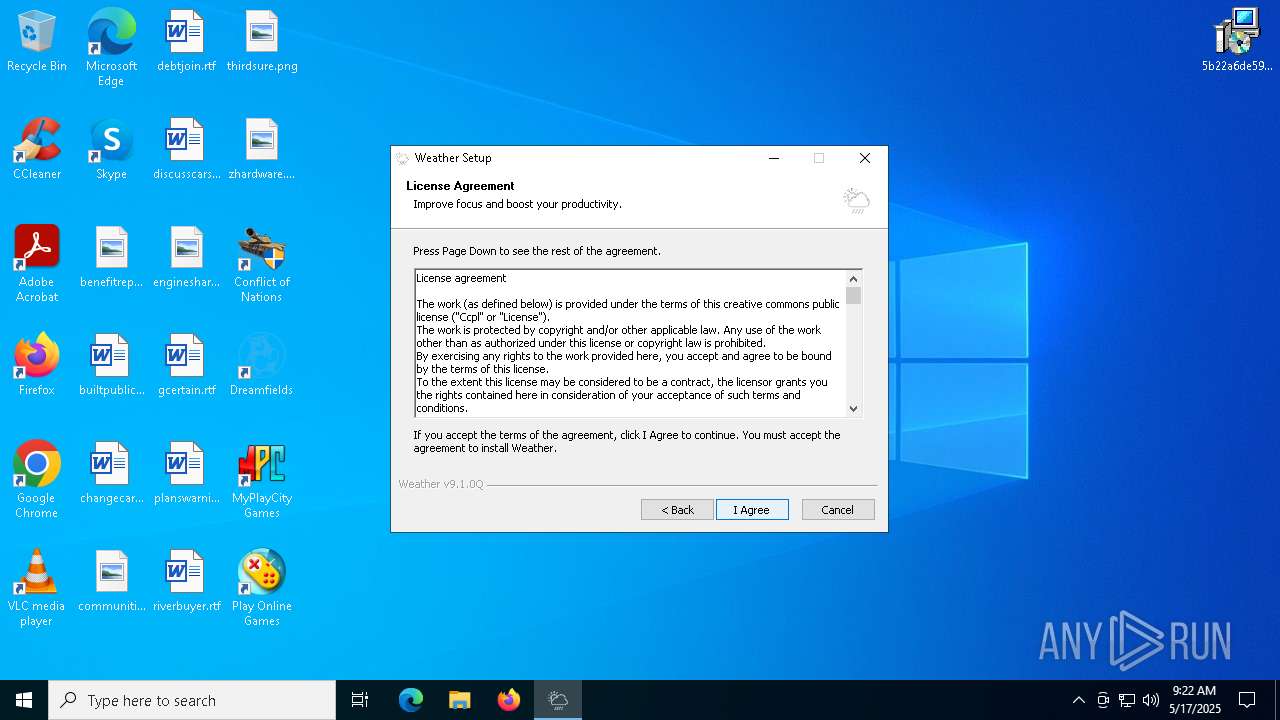The image size is (1280, 720).
Task: Open Firefox from the taskbar
Action: (x=509, y=700)
